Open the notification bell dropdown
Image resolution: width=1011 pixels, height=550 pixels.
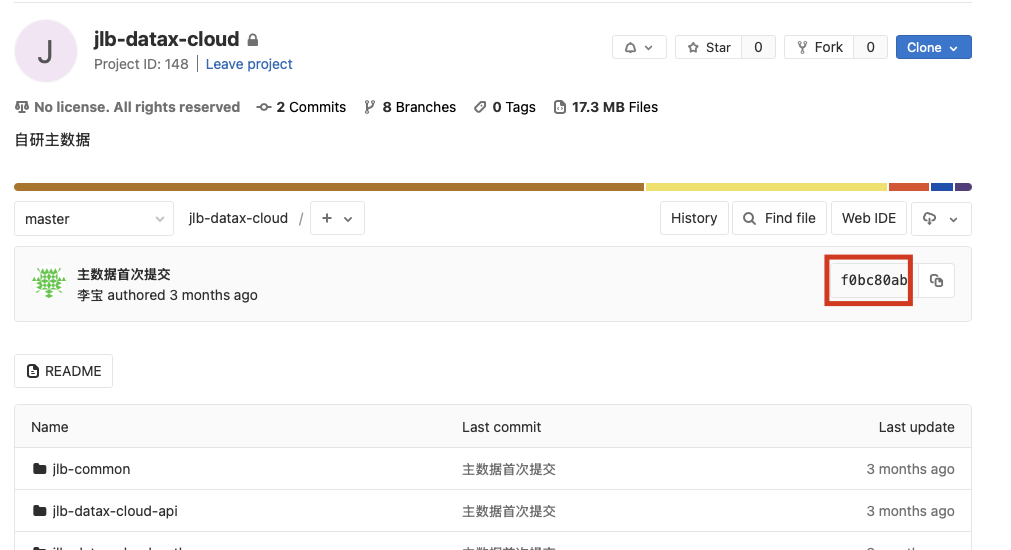[638, 48]
